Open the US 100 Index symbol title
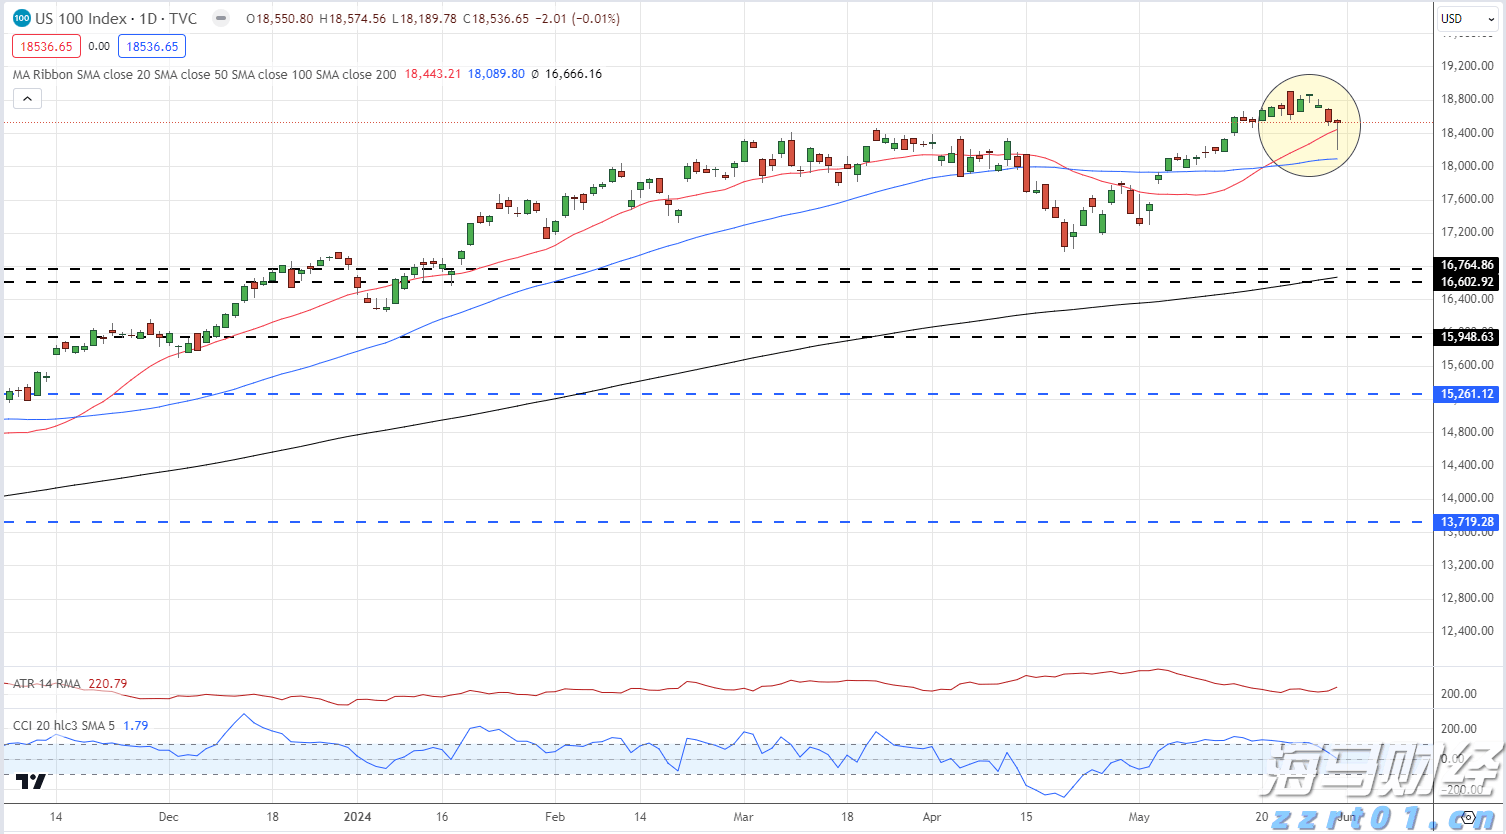The width and height of the screenshot is (1506, 834). [x=116, y=18]
